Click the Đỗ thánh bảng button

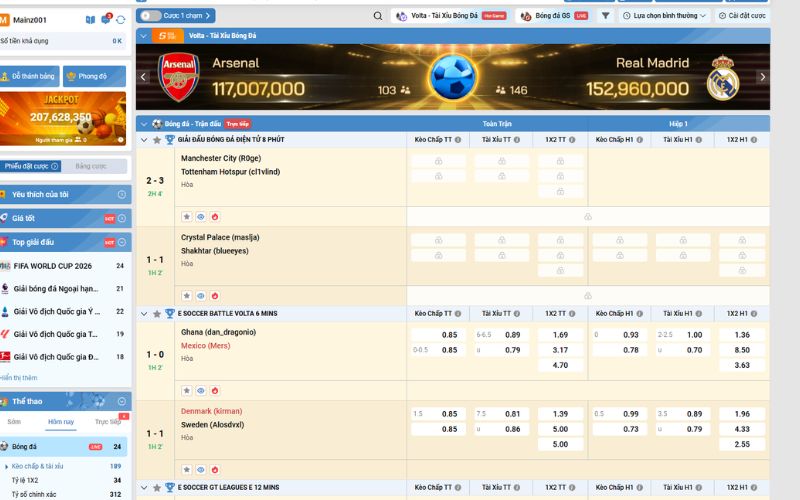tap(30, 77)
